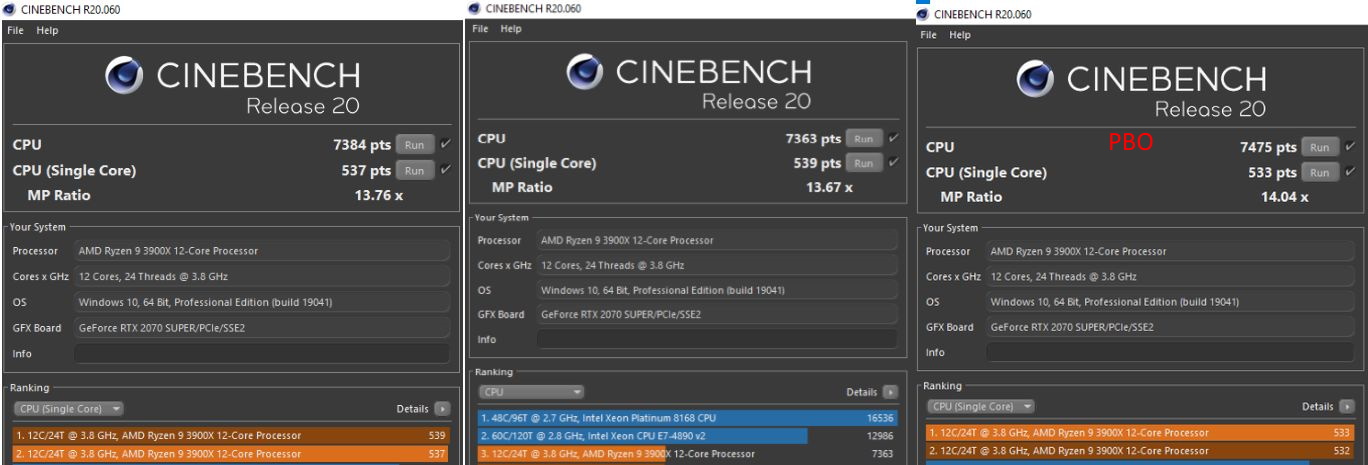Open ranking Details arrow in middle window
The width and height of the screenshot is (1368, 465).
[x=890, y=392]
